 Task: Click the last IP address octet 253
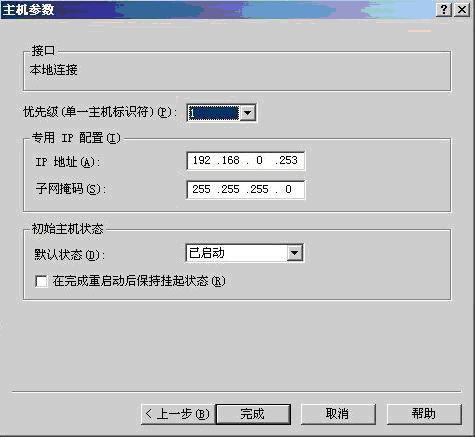coord(288,160)
